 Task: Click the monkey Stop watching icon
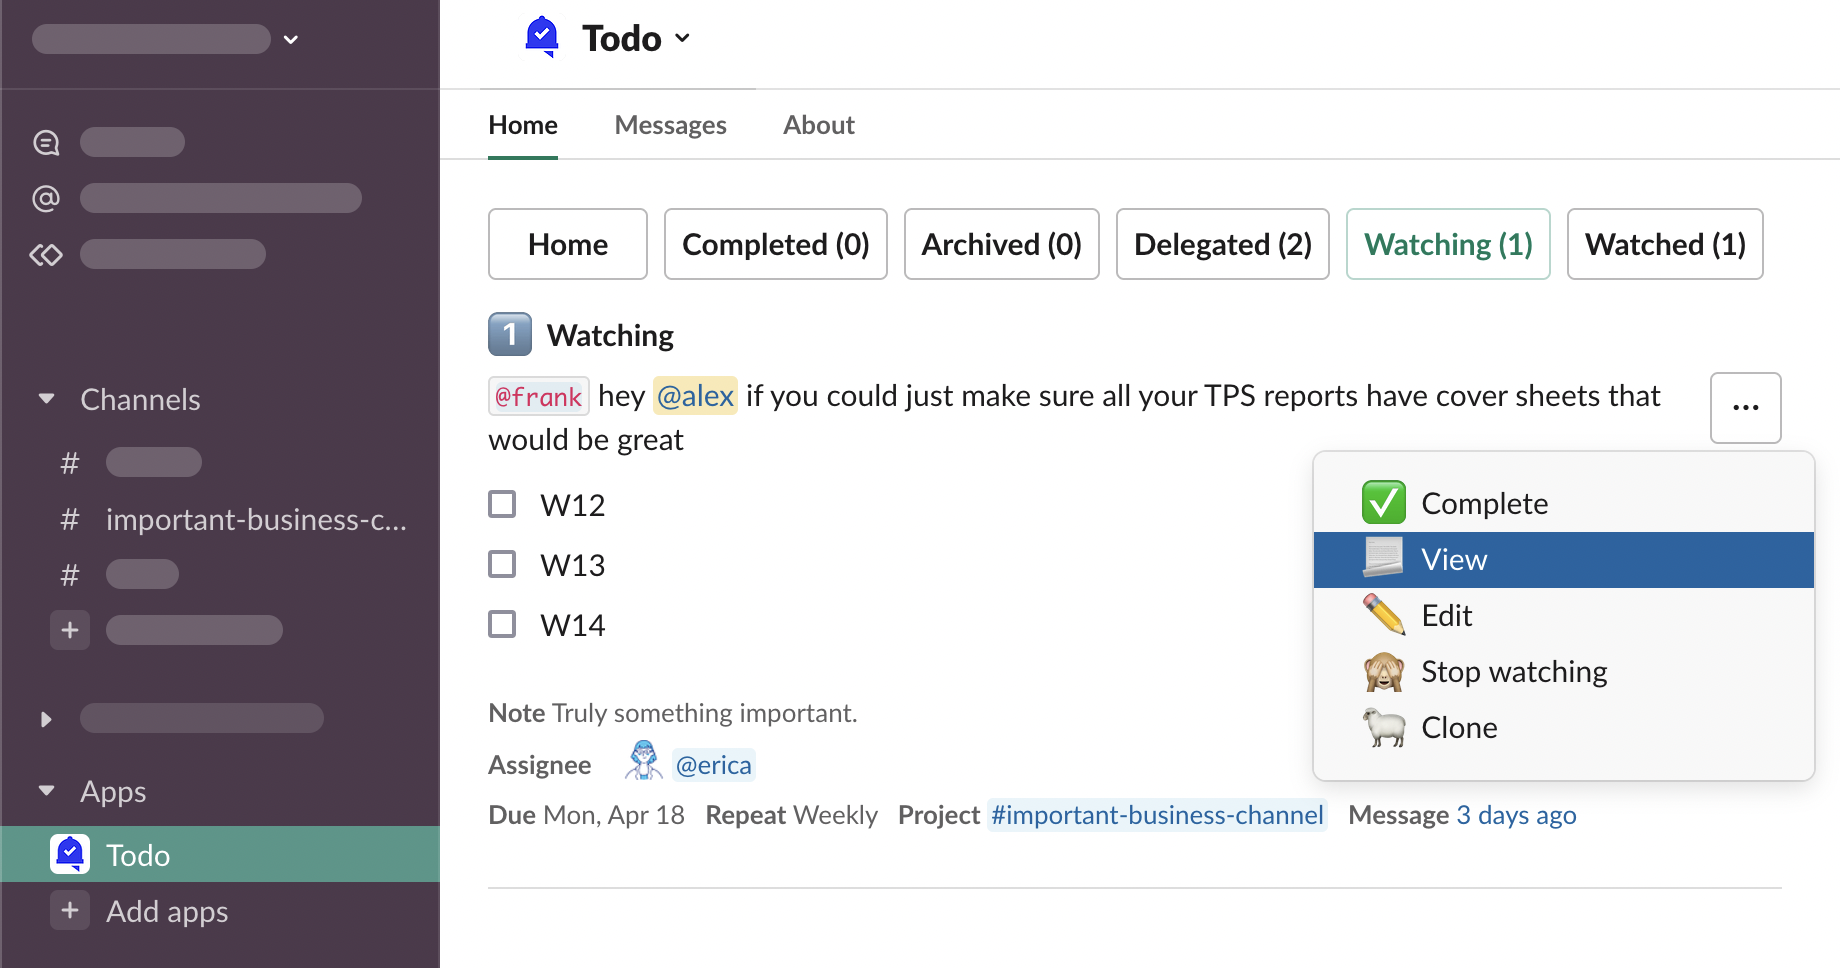click(x=1383, y=671)
